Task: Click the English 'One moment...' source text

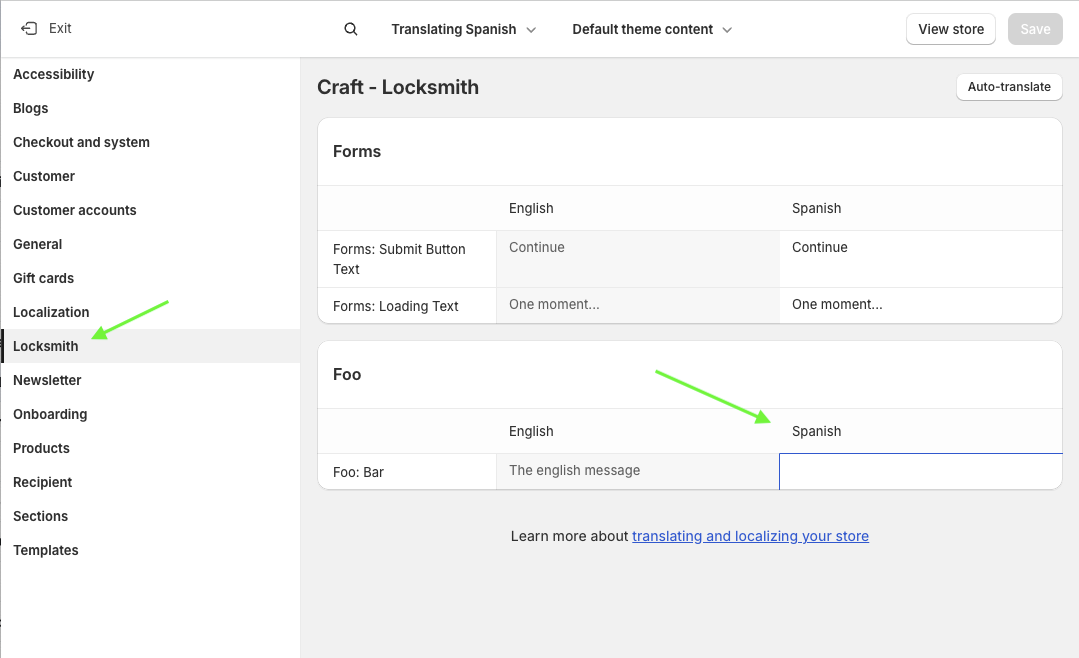Action: [x=554, y=304]
